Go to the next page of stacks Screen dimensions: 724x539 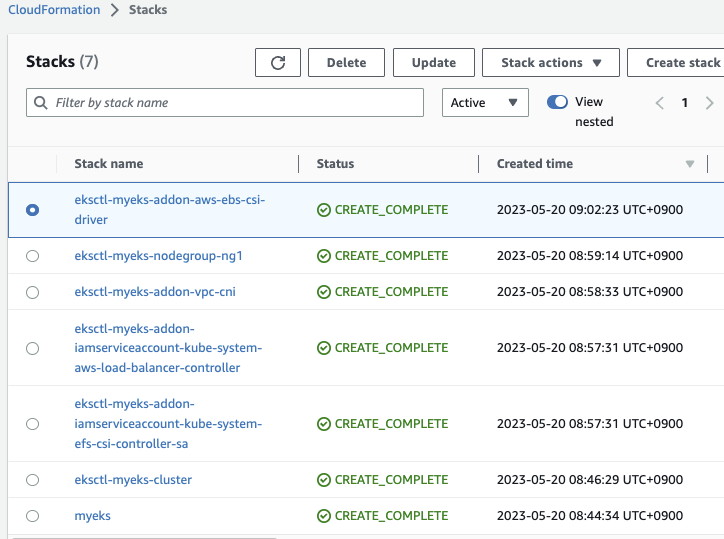(709, 103)
